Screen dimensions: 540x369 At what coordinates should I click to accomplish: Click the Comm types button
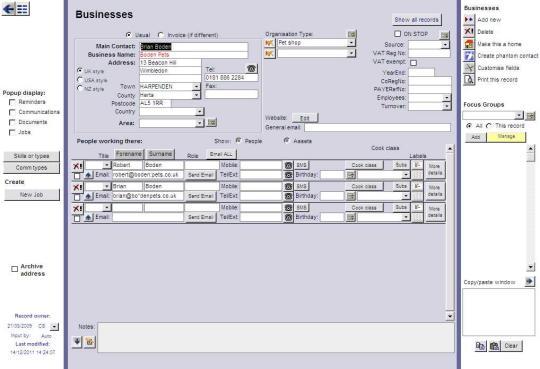click(31, 168)
